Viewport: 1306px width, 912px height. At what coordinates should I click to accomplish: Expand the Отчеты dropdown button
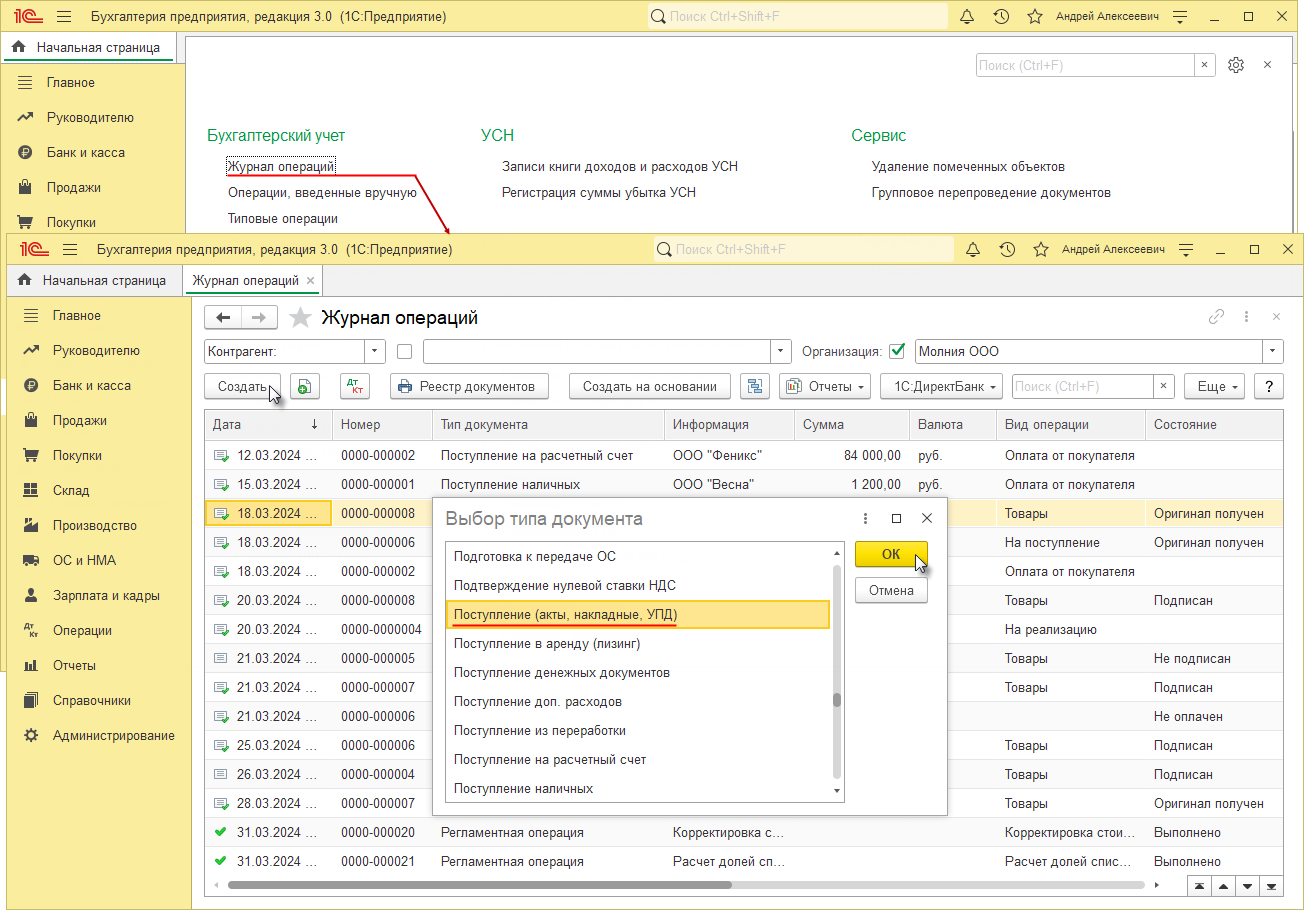[825, 387]
